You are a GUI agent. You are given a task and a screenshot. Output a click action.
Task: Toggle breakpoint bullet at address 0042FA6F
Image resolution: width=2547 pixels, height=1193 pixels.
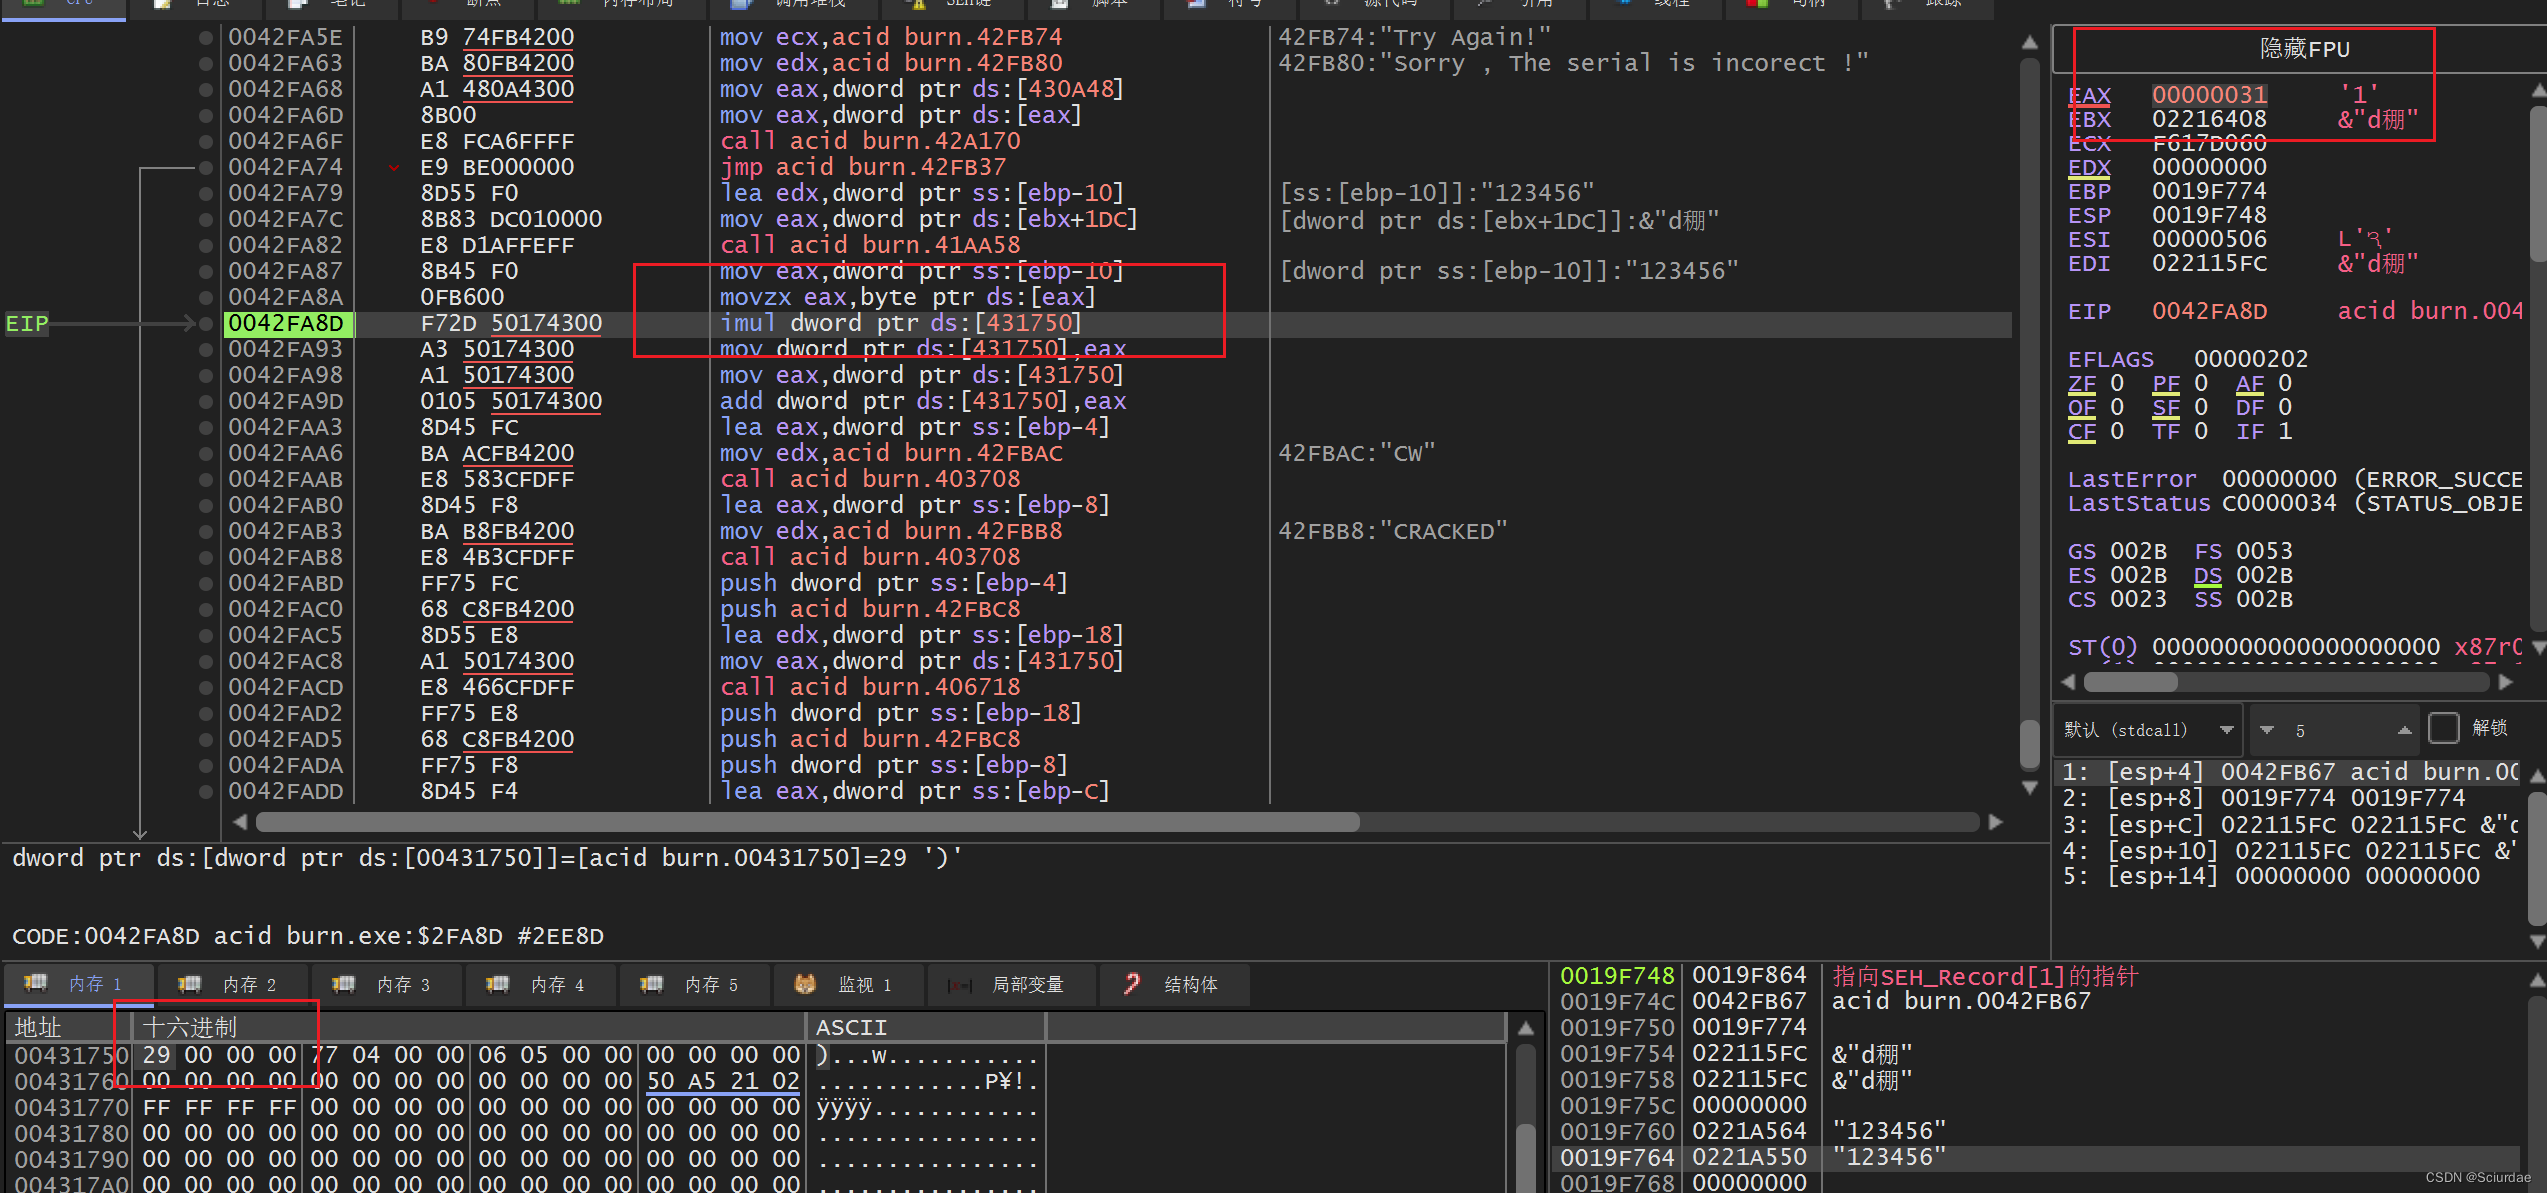point(205,141)
